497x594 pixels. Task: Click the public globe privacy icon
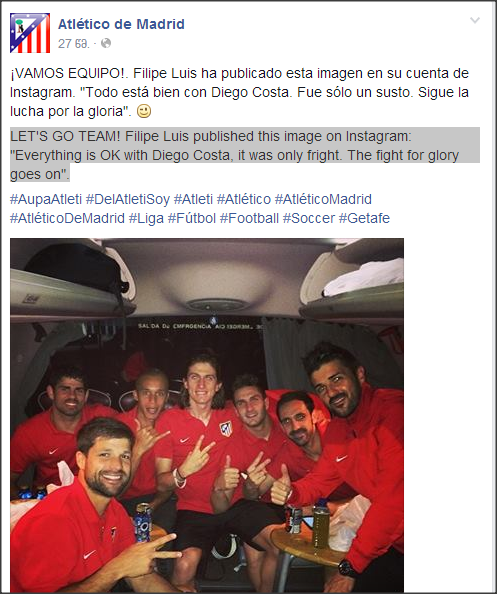point(106,43)
